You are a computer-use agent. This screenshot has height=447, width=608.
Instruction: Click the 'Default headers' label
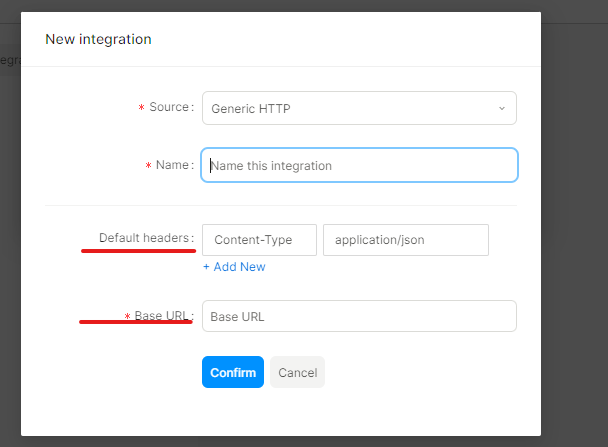145,238
